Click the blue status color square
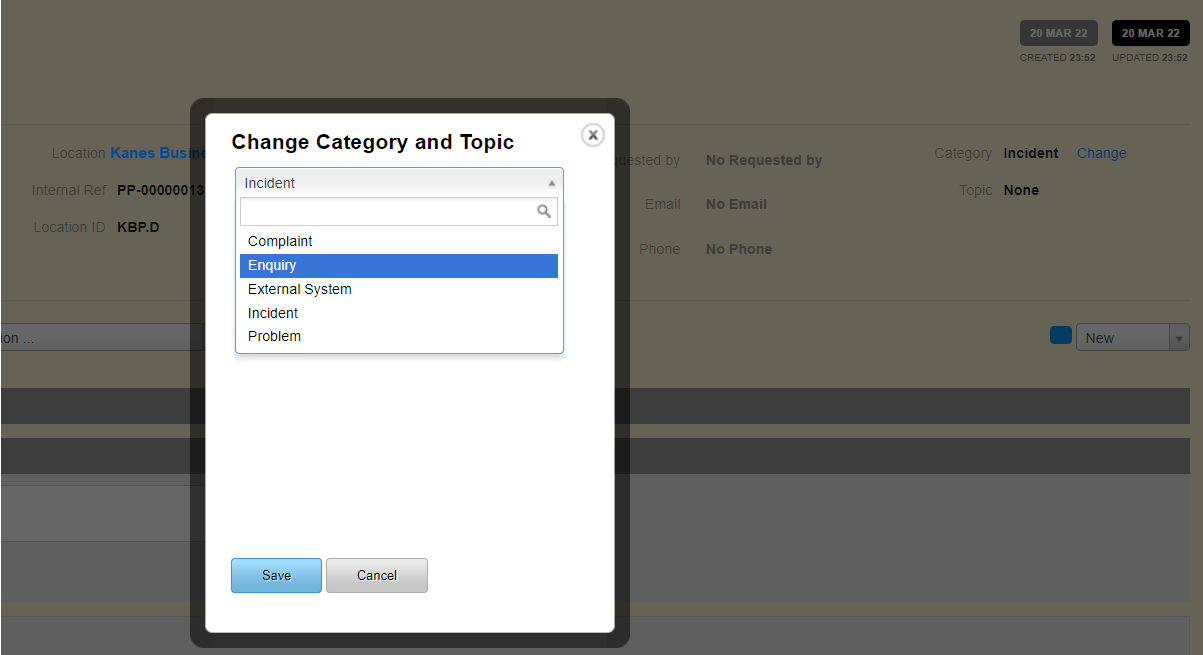Screen dimensions: 1203x655 click(1060, 336)
